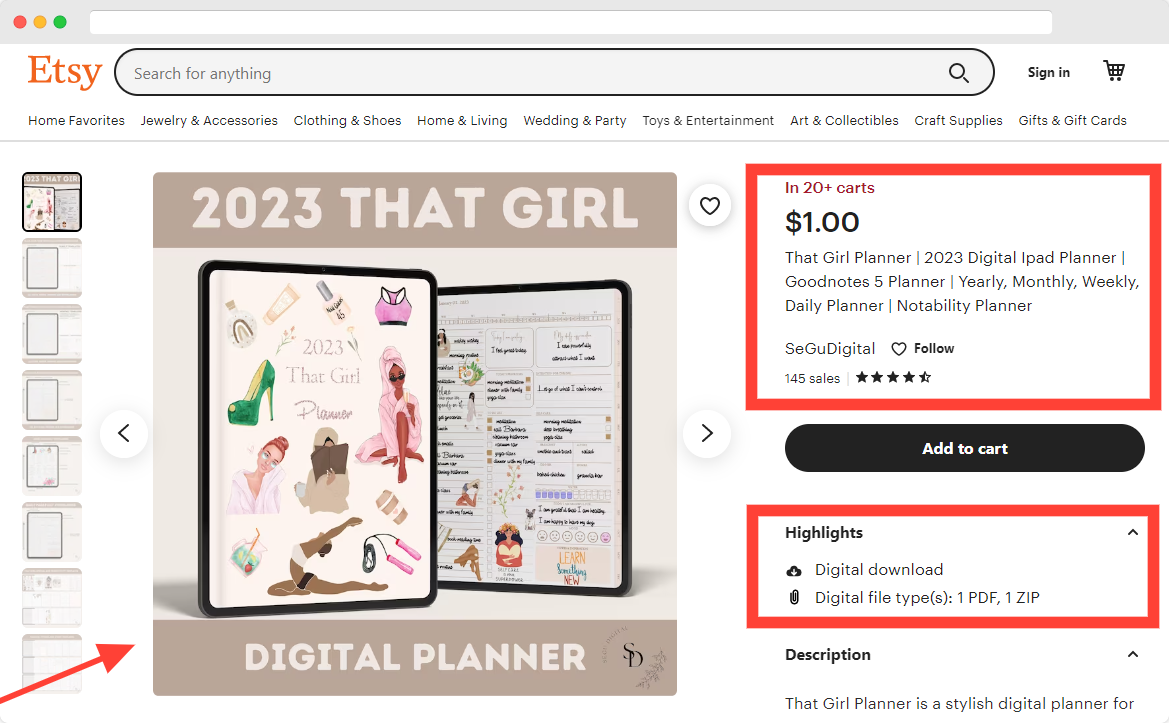Collapse the Highlights section
This screenshot has height=723, width=1169.
click(1132, 532)
